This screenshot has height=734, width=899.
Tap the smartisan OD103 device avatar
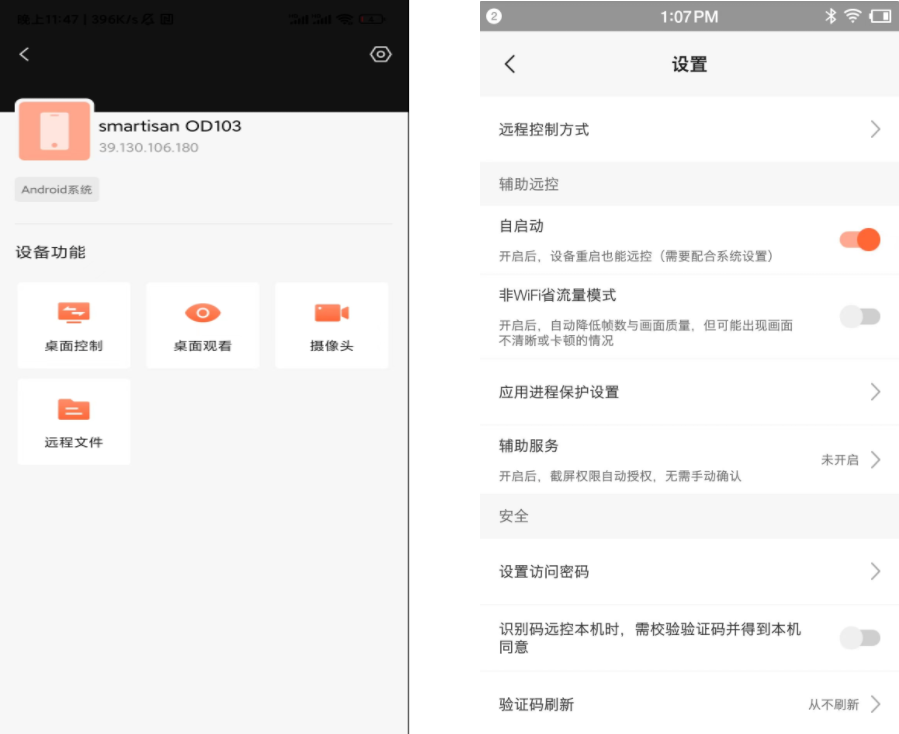[55, 130]
